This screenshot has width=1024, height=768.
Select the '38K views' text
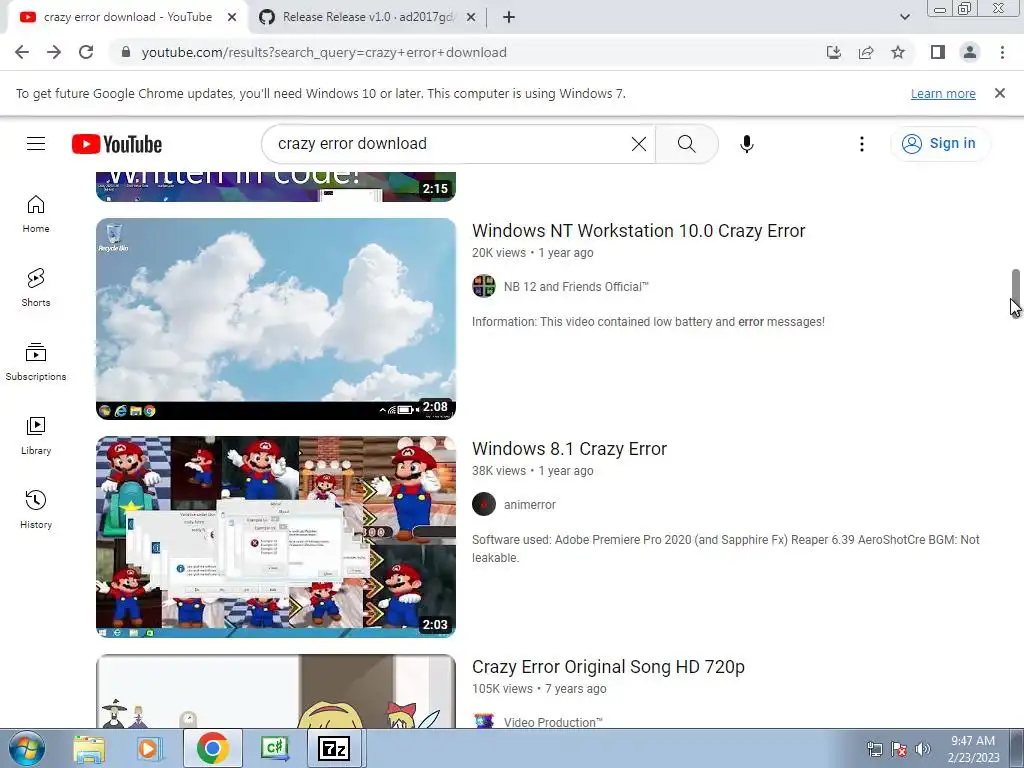[x=499, y=471]
